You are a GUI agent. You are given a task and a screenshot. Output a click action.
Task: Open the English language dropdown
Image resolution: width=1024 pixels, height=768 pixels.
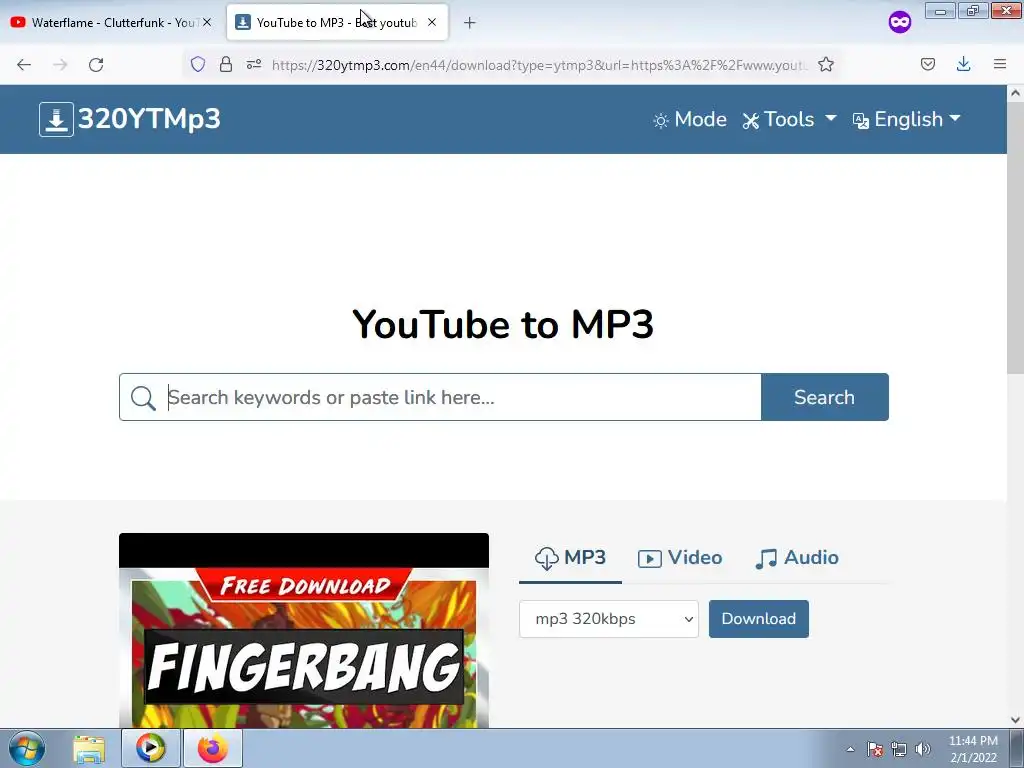906,120
